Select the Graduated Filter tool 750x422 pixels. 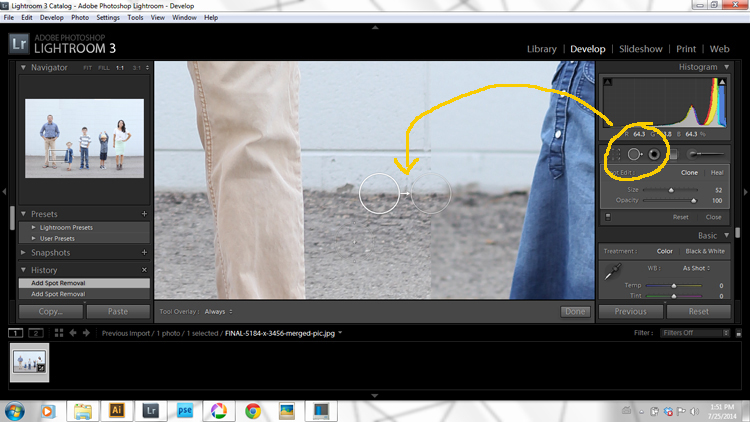673,154
